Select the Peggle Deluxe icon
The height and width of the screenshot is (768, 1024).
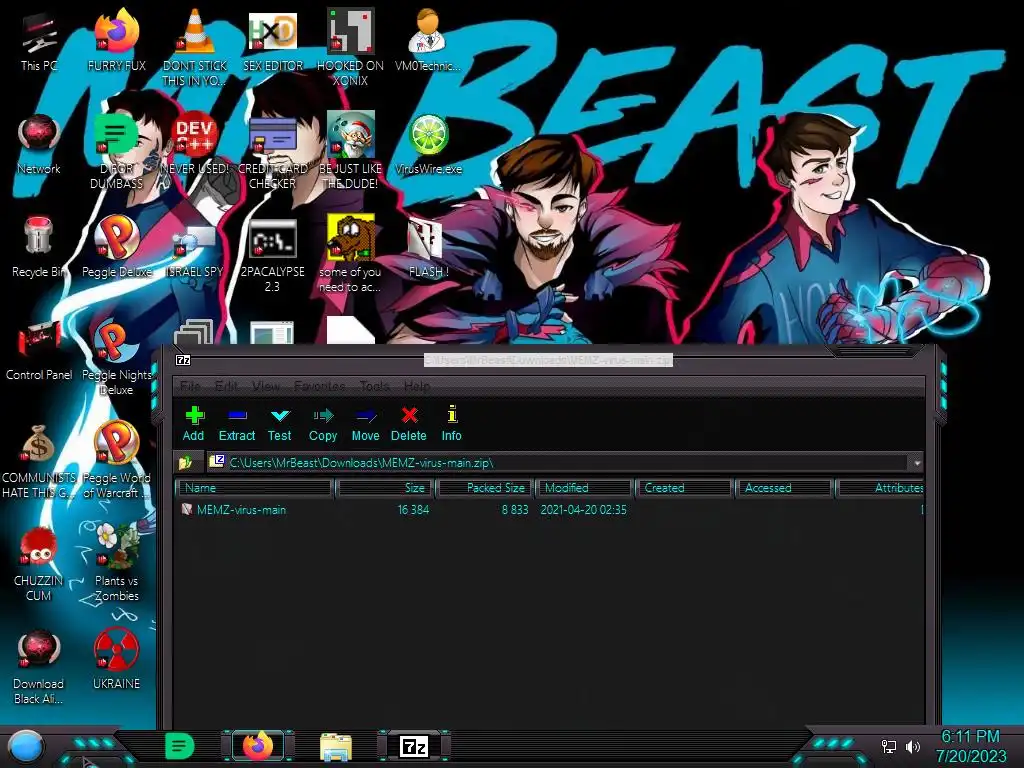pyautogui.click(x=116, y=247)
